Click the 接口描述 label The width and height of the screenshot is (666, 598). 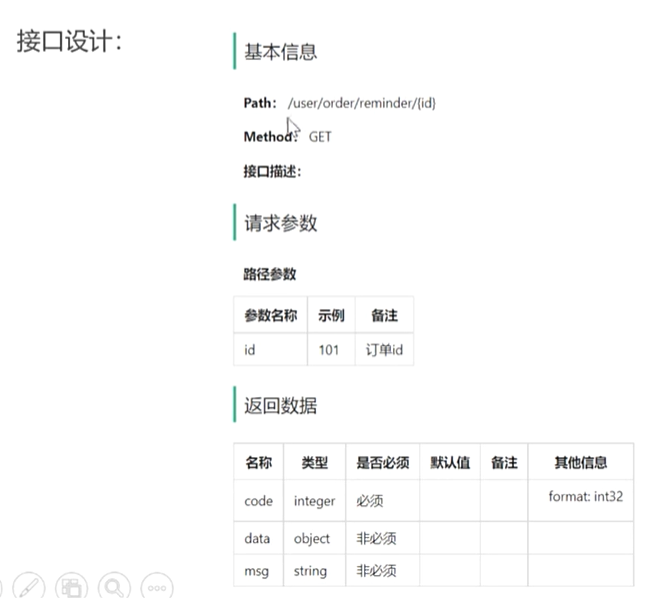click(272, 172)
